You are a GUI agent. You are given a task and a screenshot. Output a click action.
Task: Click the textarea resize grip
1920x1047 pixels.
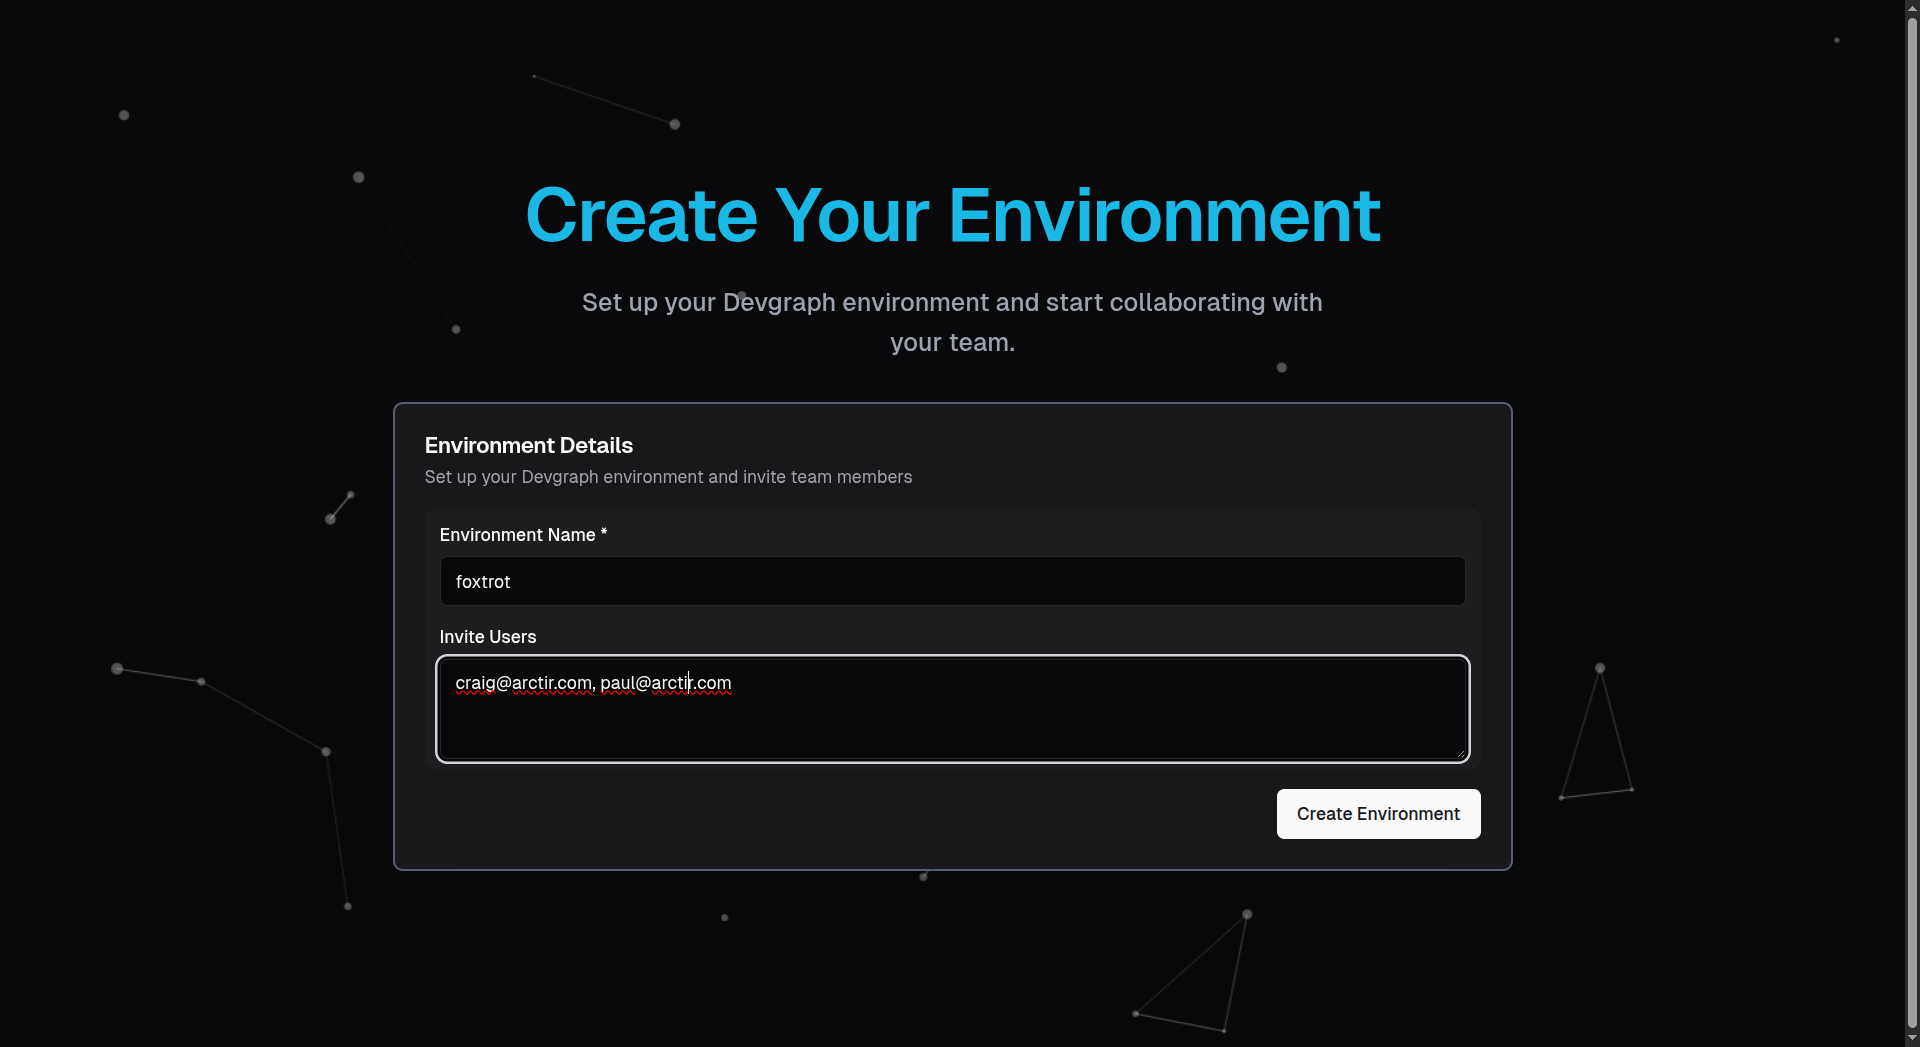pos(1461,753)
